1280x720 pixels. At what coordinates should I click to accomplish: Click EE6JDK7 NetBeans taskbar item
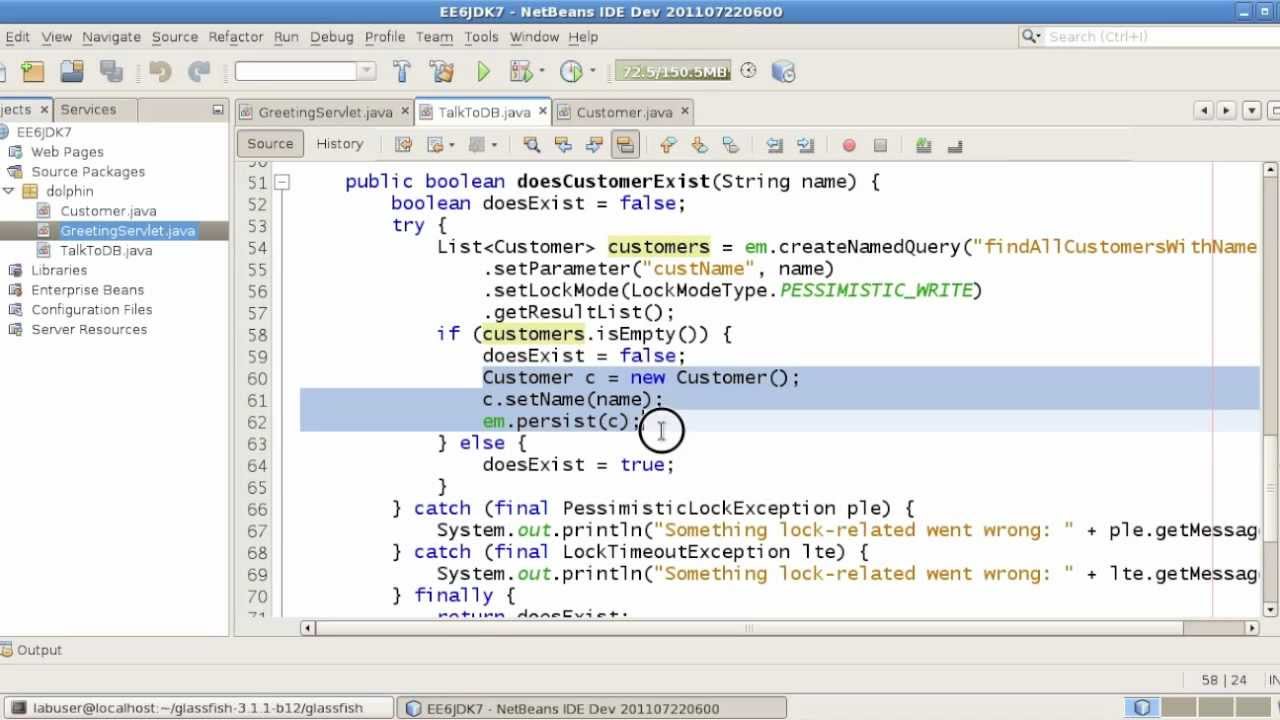pos(591,708)
